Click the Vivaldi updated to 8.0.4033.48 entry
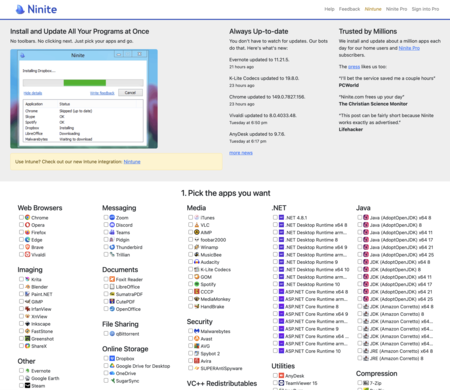Viewport: 450px width, 390px height. 263,115
